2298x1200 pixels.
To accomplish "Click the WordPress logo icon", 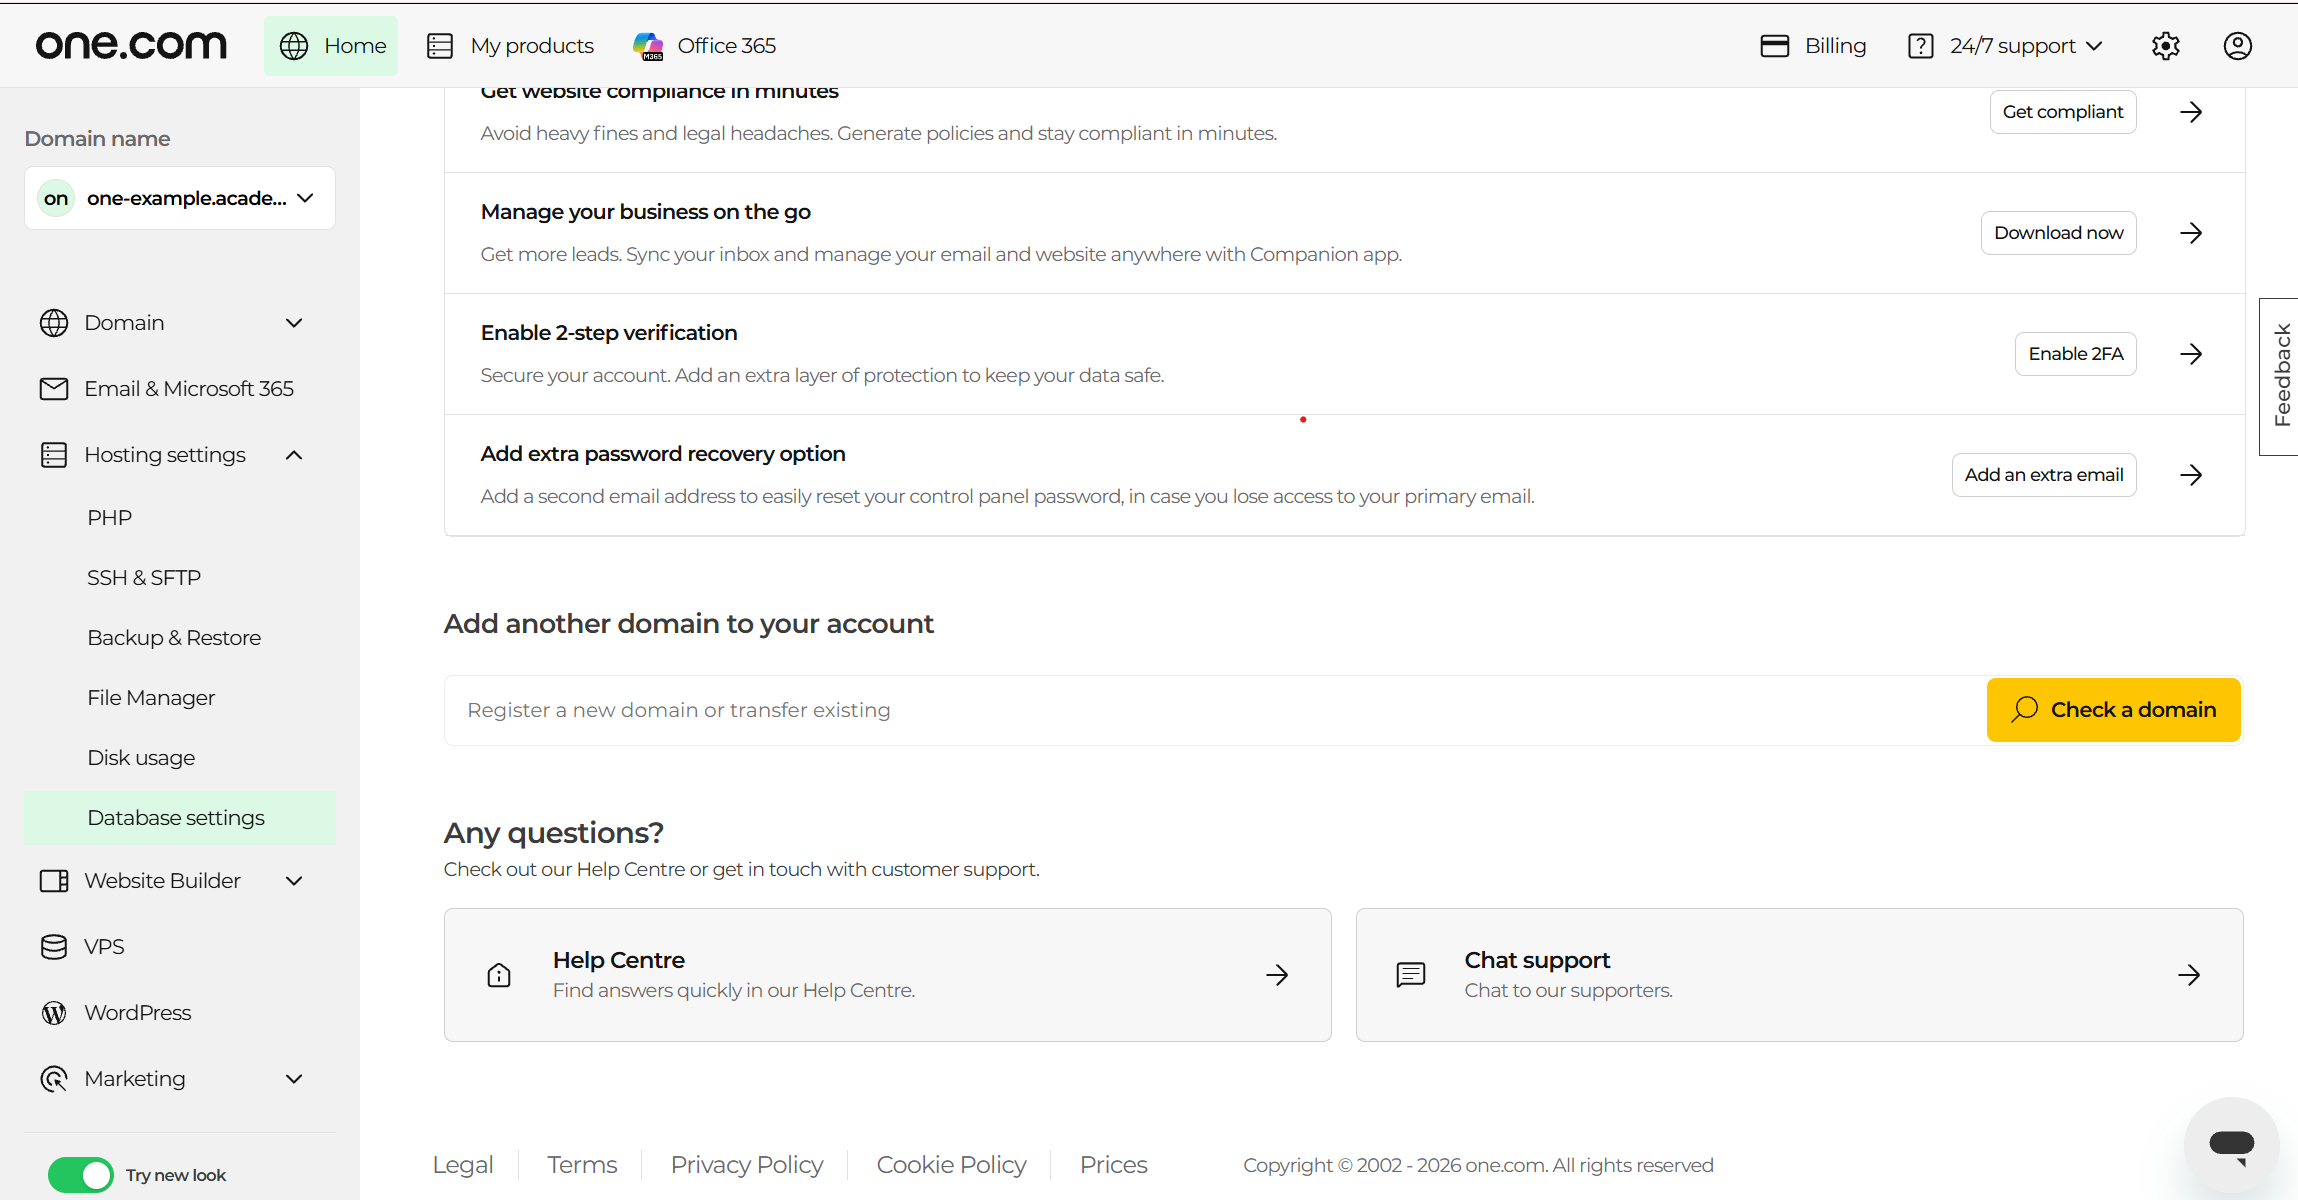I will click(x=54, y=1013).
